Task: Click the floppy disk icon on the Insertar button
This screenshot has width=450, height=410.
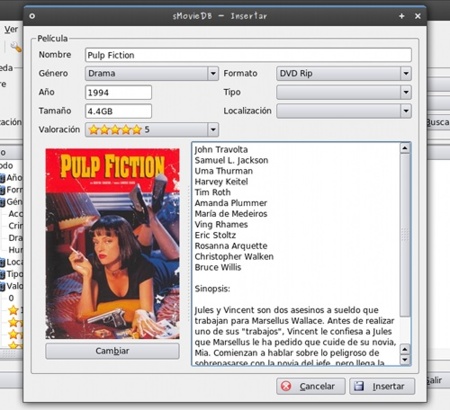Action: coord(359,386)
